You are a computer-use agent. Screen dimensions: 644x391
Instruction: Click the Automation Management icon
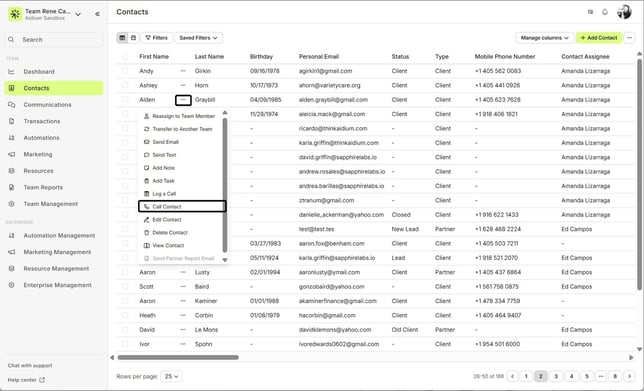(12, 235)
